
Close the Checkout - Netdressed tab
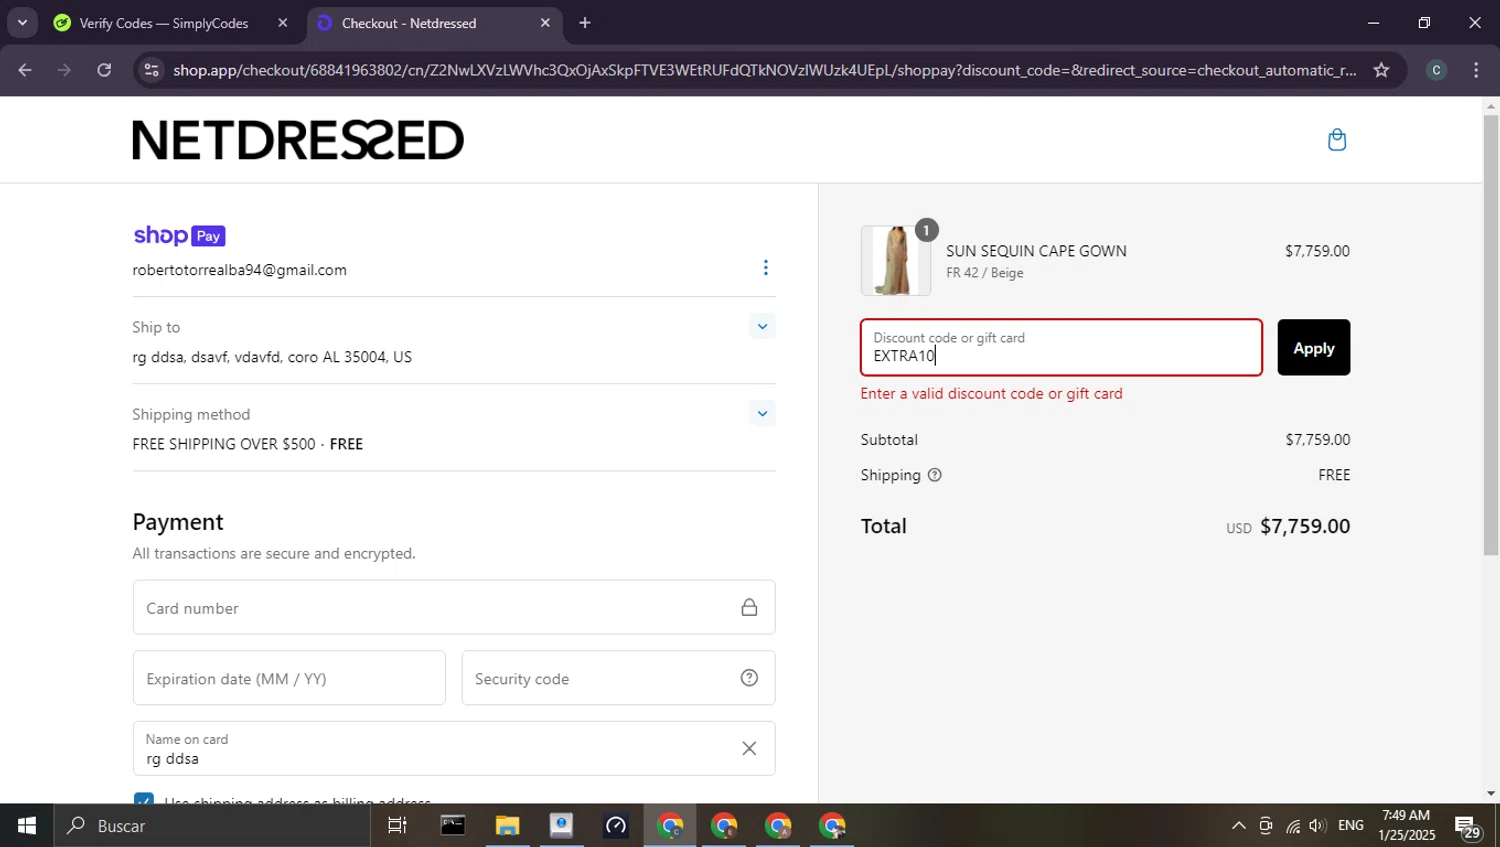545,23
